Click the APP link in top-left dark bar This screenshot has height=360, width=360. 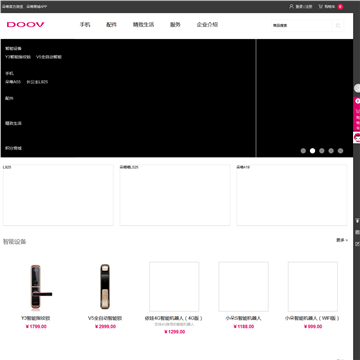(x=37, y=6)
